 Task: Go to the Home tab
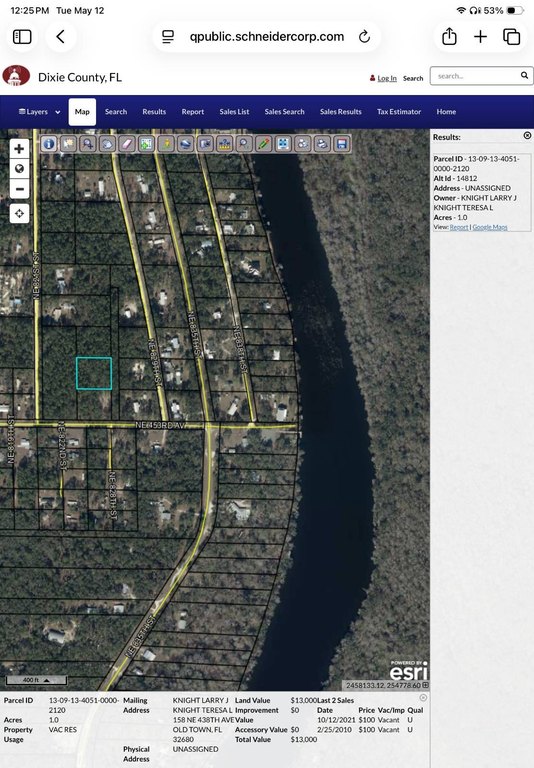coord(446,112)
